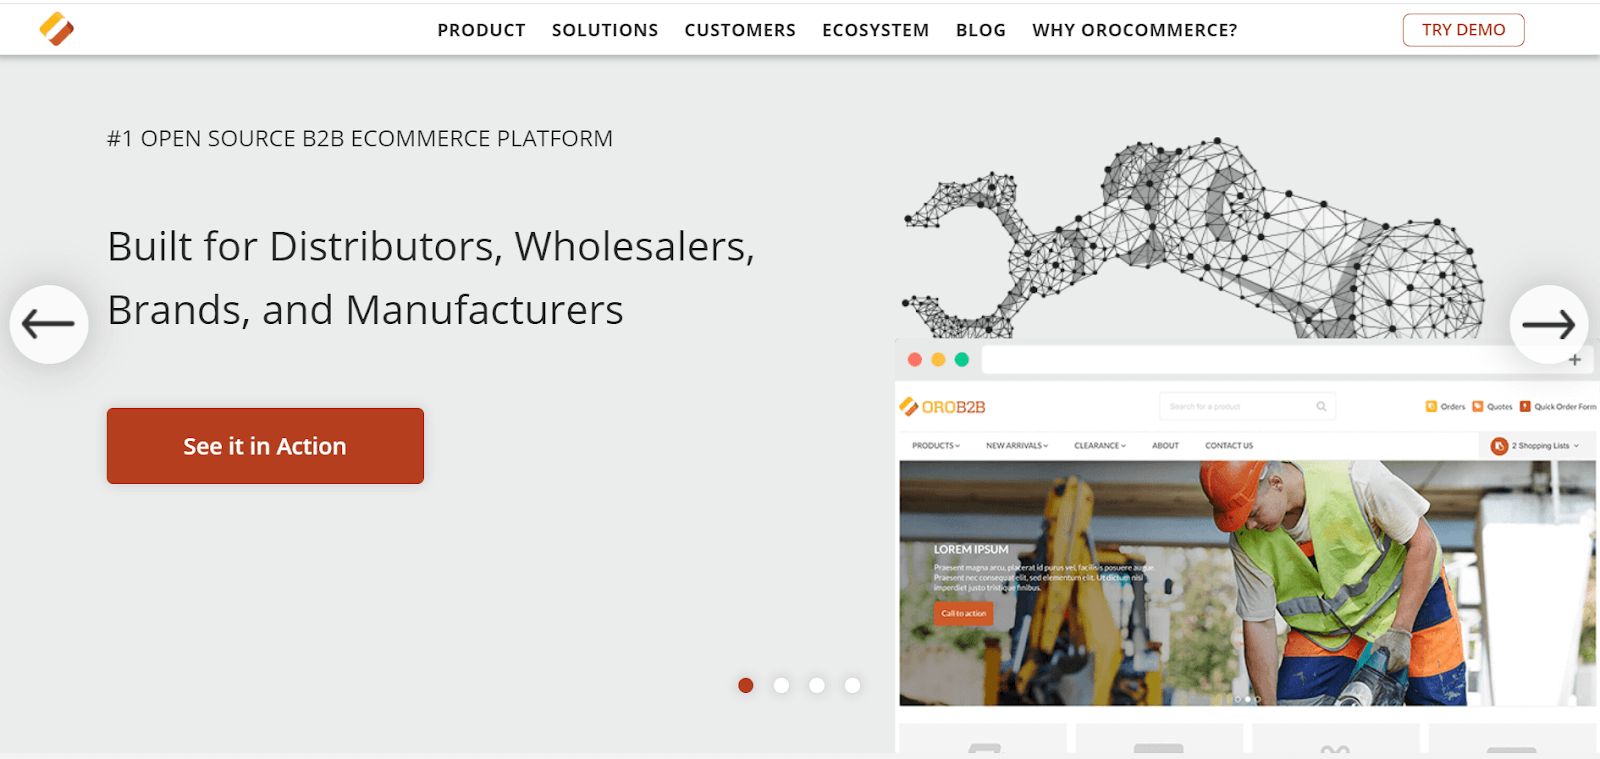Click the OROB2B logo in preview
The width and height of the screenshot is (1600, 759).
[x=943, y=407]
